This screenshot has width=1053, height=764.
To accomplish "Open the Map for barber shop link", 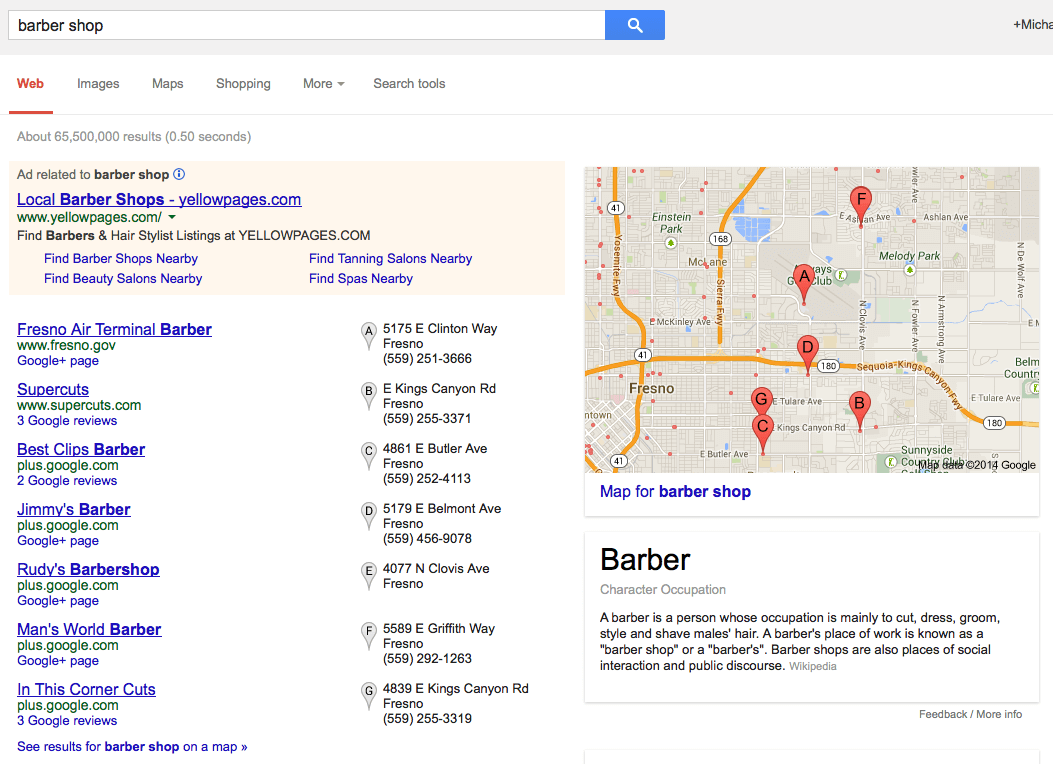I will click(x=675, y=491).
